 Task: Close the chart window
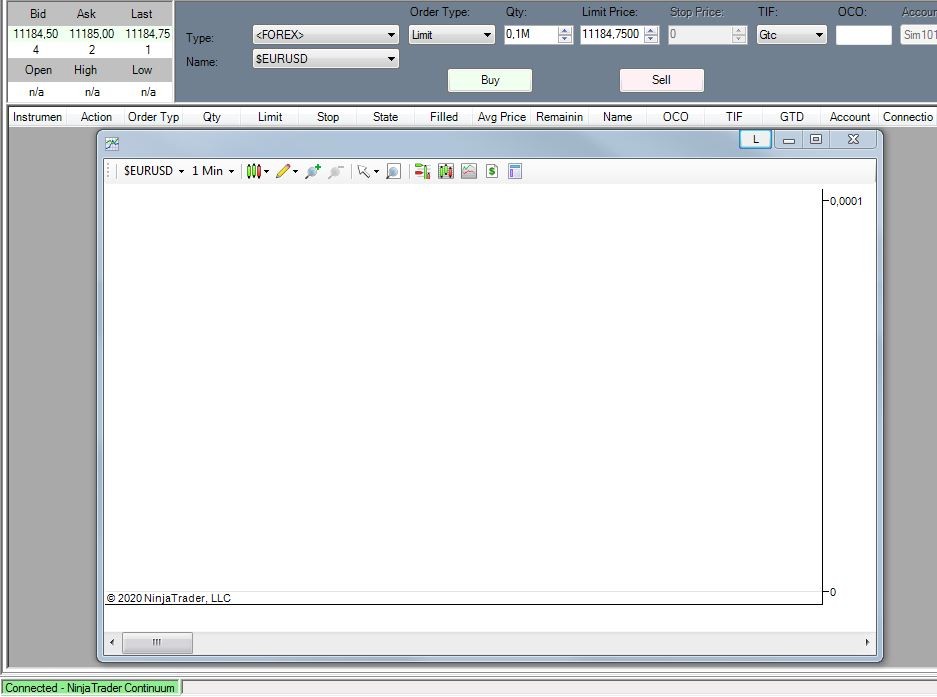[853, 140]
